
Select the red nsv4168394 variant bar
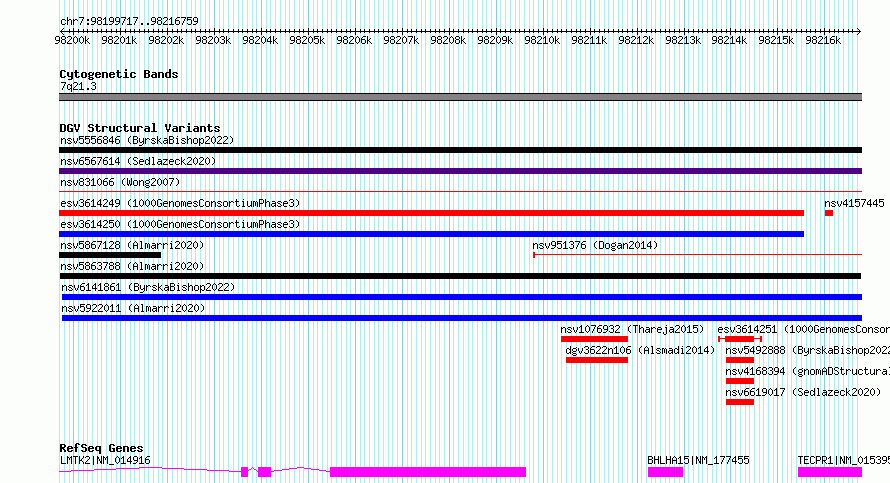pyautogui.click(x=740, y=381)
